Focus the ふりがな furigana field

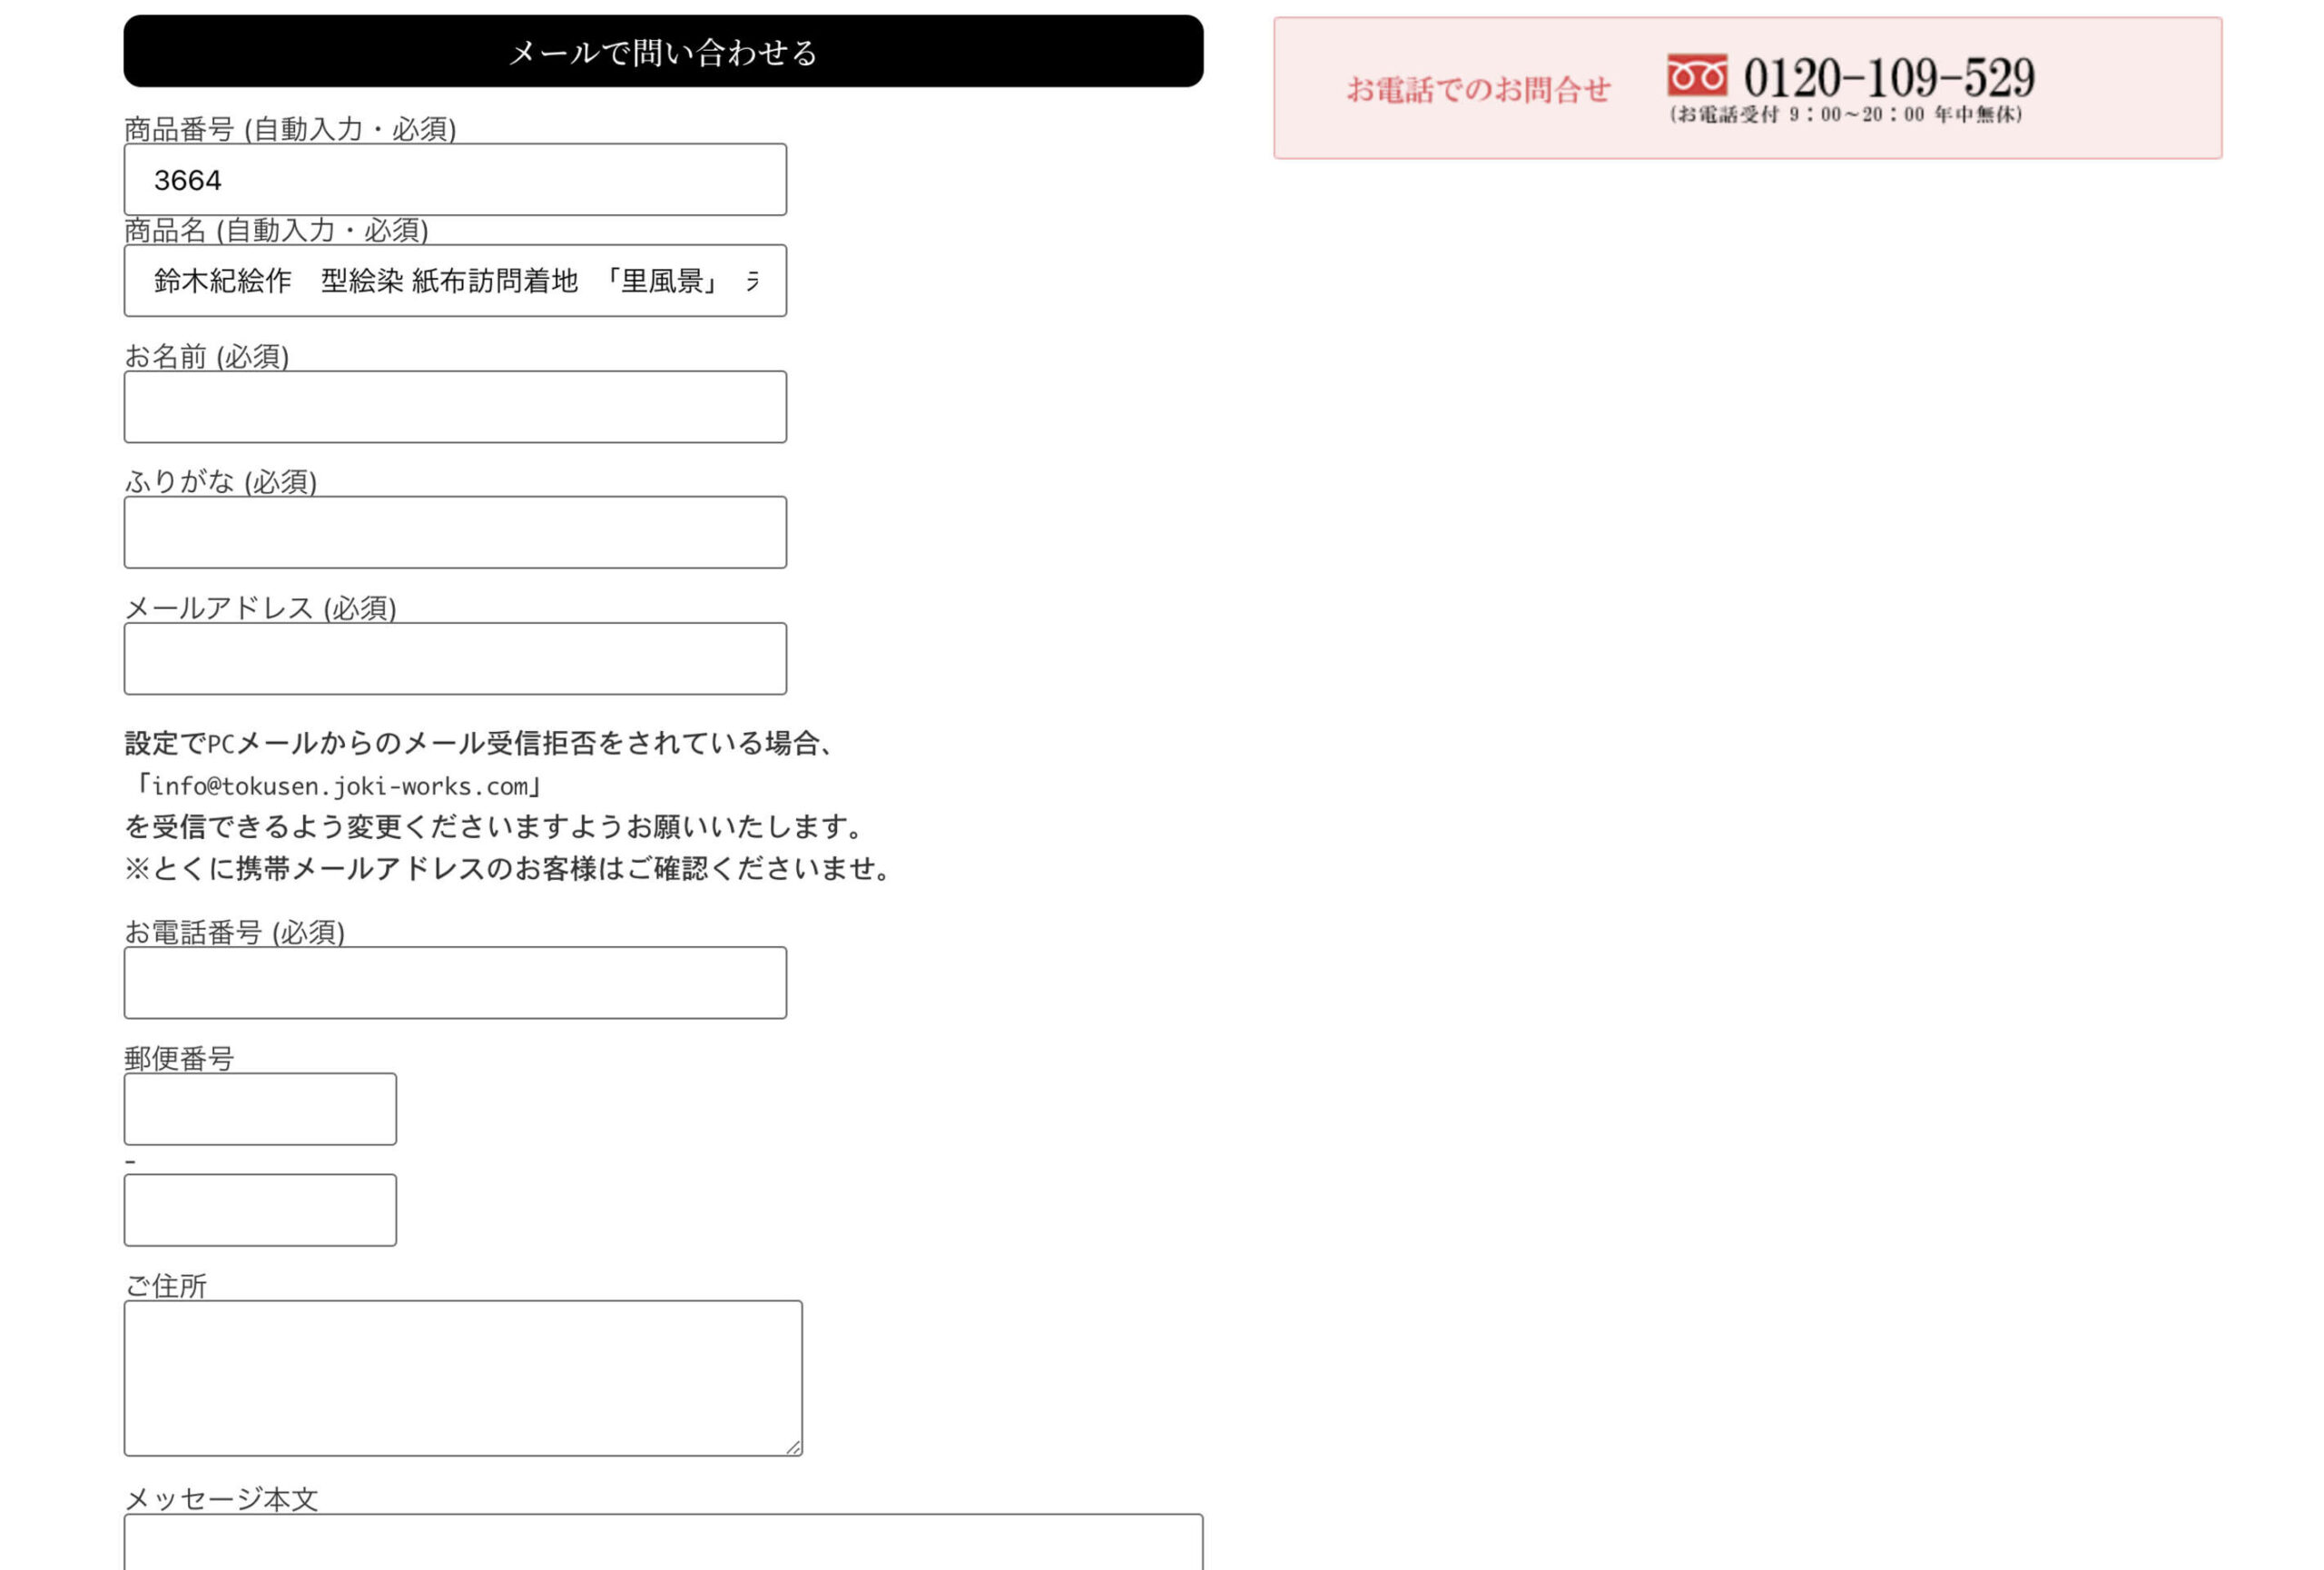coord(454,532)
